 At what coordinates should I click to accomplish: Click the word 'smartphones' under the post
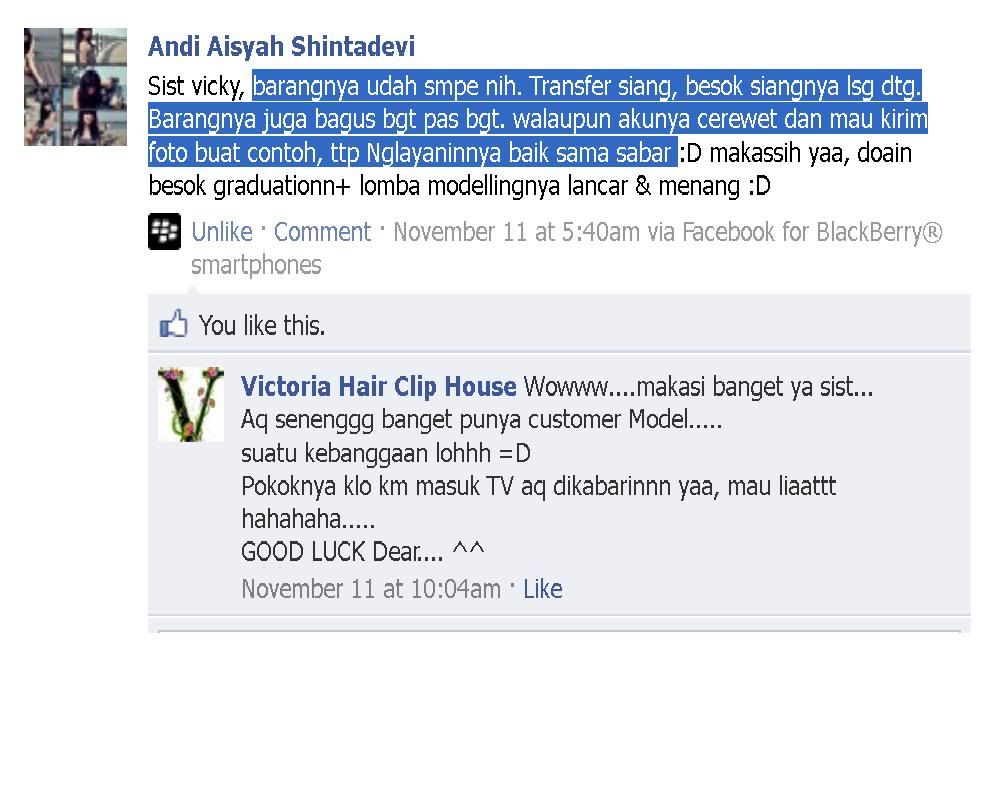256,265
